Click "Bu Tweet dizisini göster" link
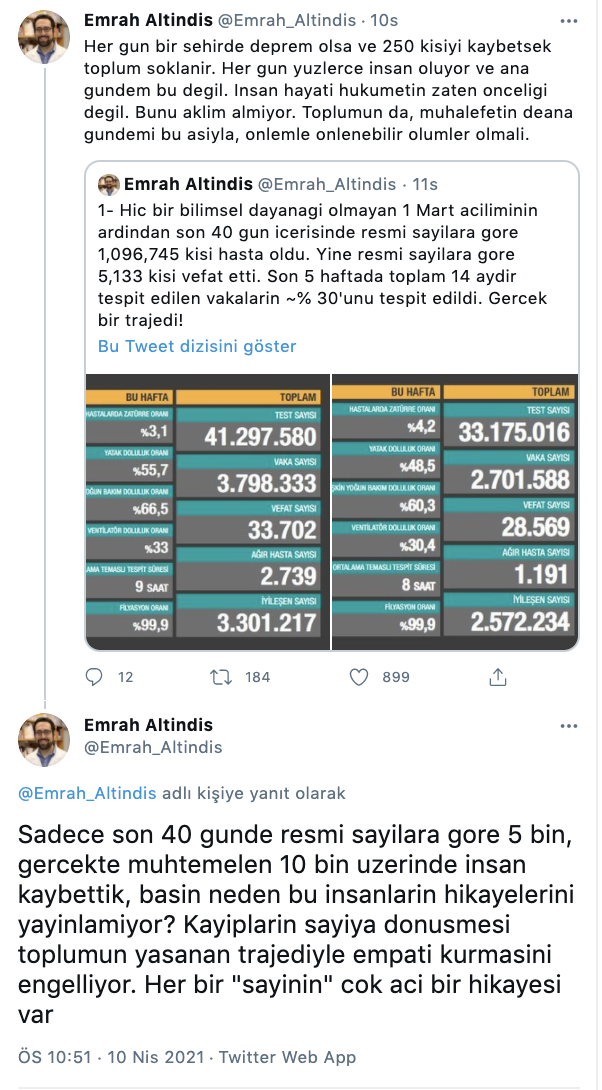 [x=197, y=346]
